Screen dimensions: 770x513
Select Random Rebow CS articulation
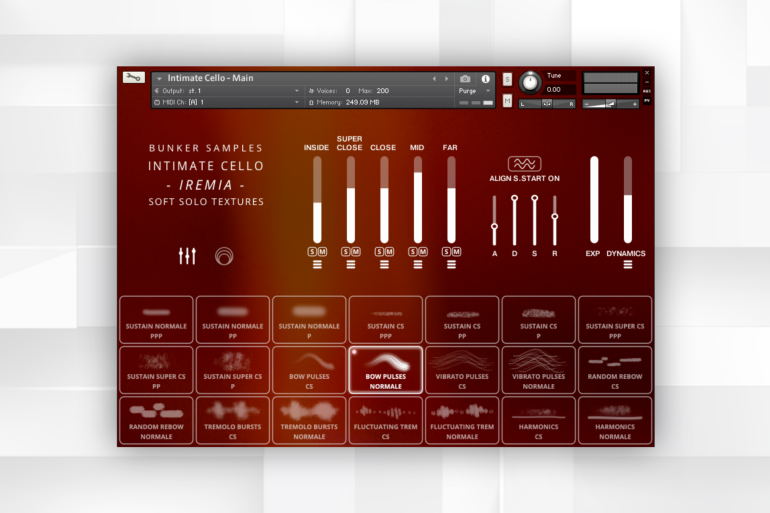(615, 370)
